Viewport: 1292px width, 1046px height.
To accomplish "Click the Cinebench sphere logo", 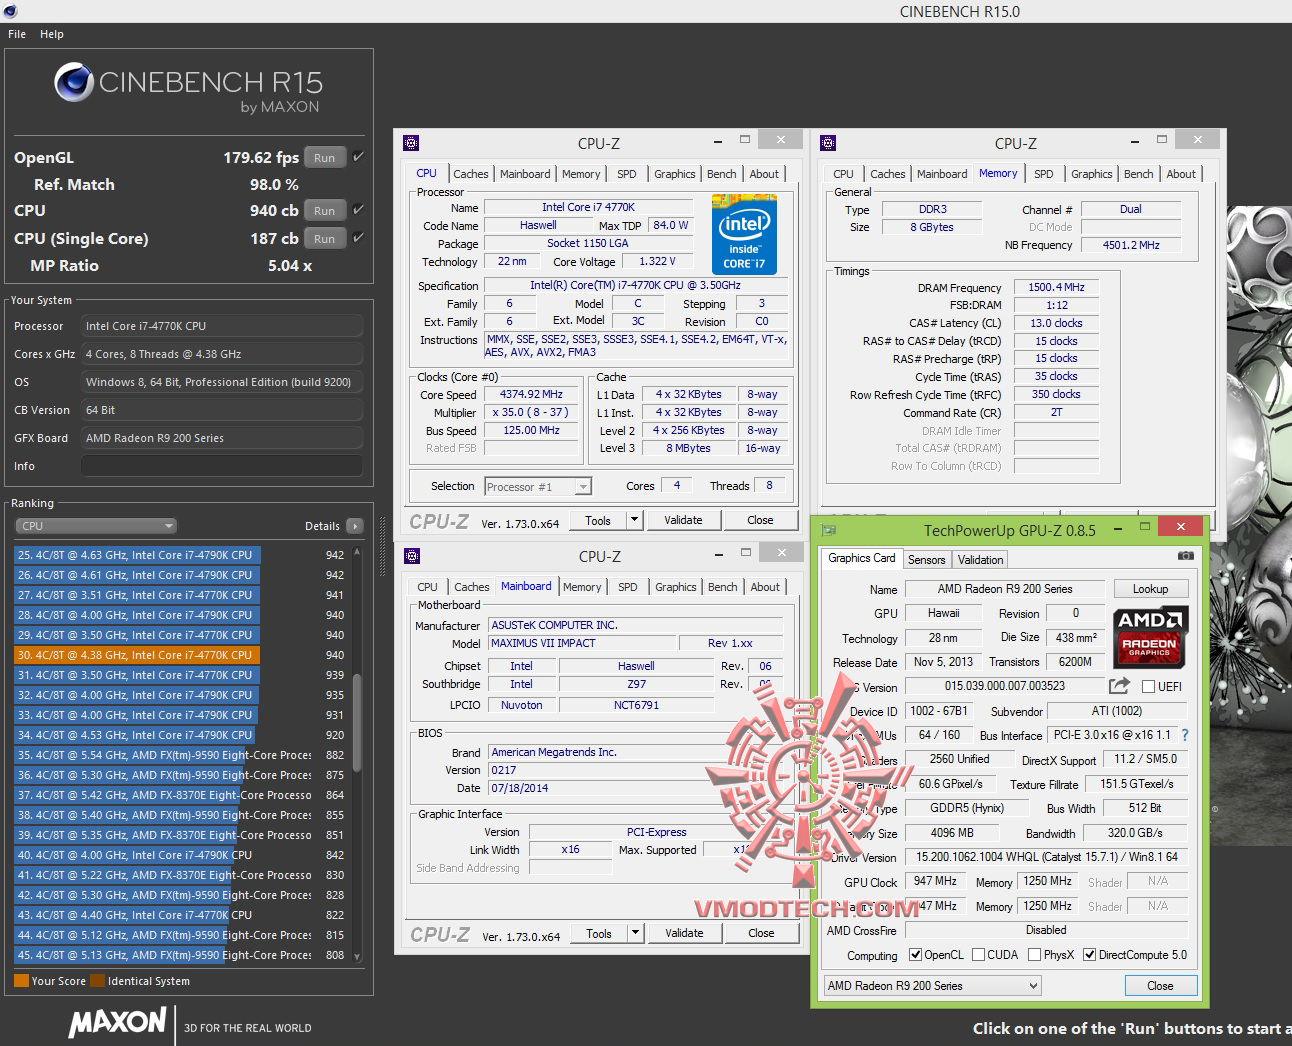I will 73,83.
